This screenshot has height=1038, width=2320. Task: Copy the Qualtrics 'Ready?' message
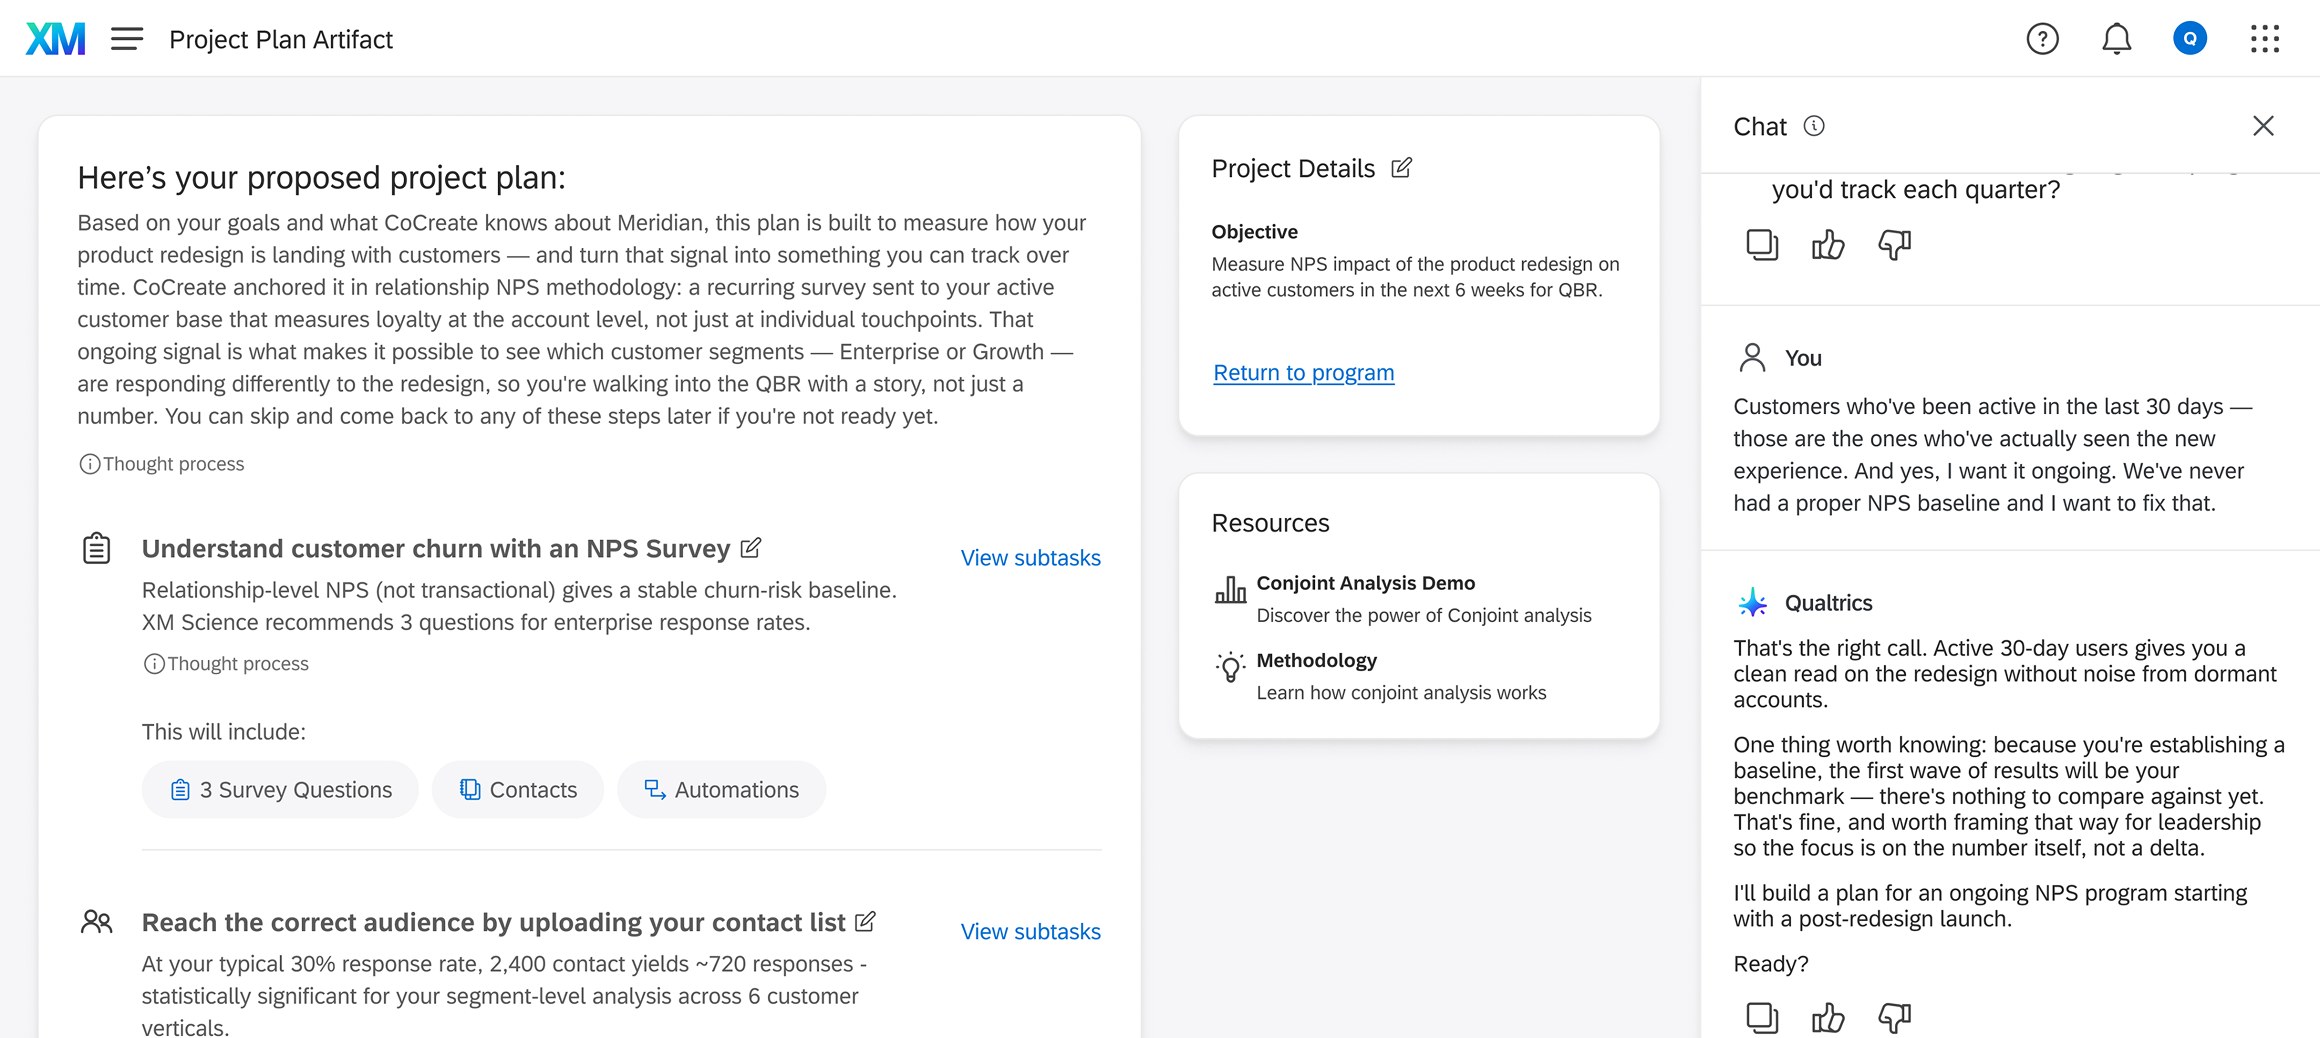pyautogui.click(x=1762, y=1018)
